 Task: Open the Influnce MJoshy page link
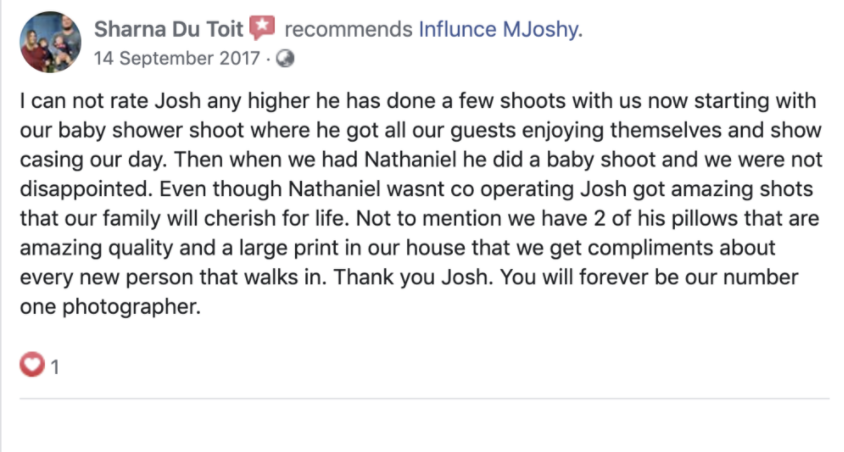(501, 29)
